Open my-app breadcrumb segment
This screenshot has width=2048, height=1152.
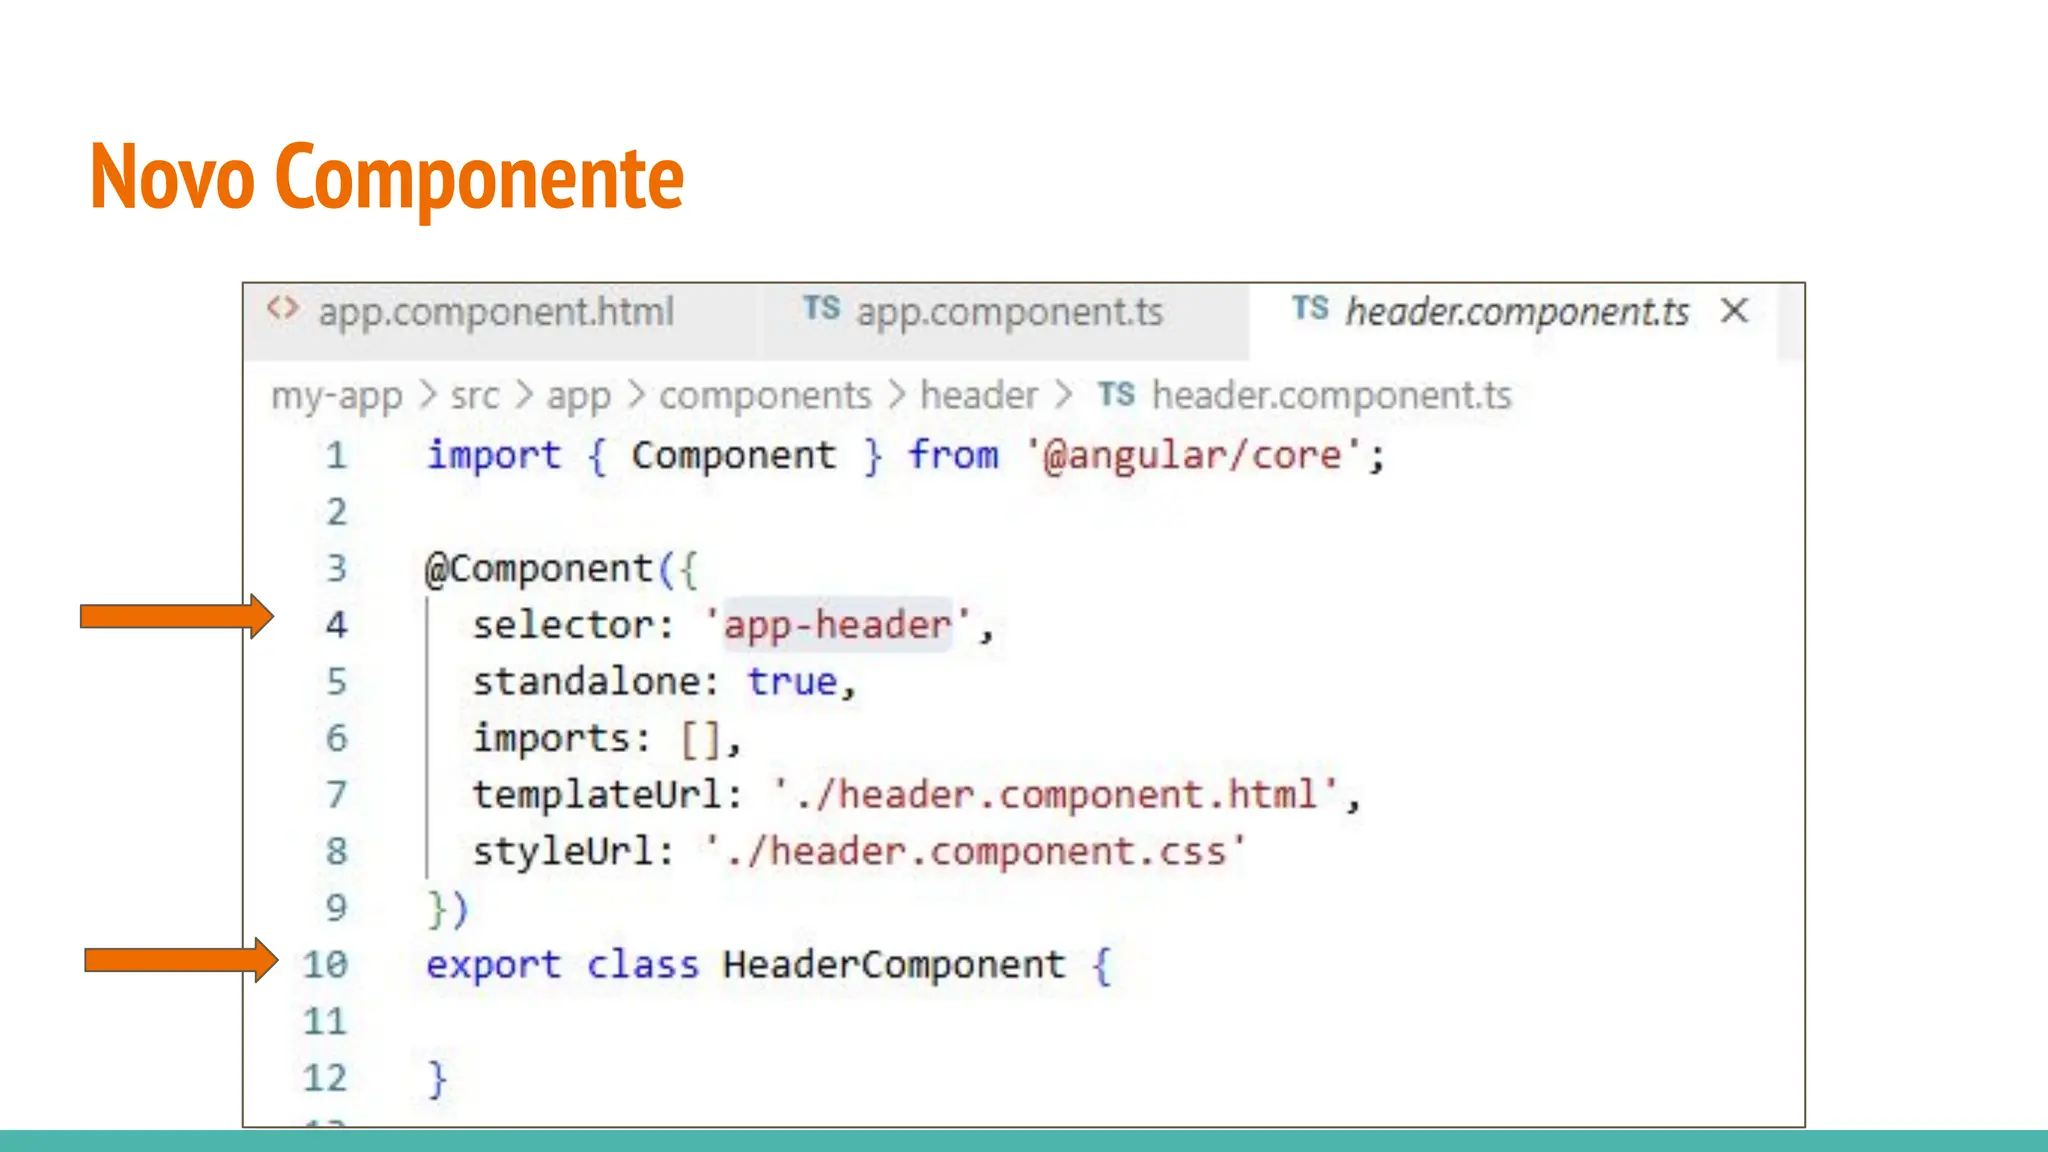(336, 396)
